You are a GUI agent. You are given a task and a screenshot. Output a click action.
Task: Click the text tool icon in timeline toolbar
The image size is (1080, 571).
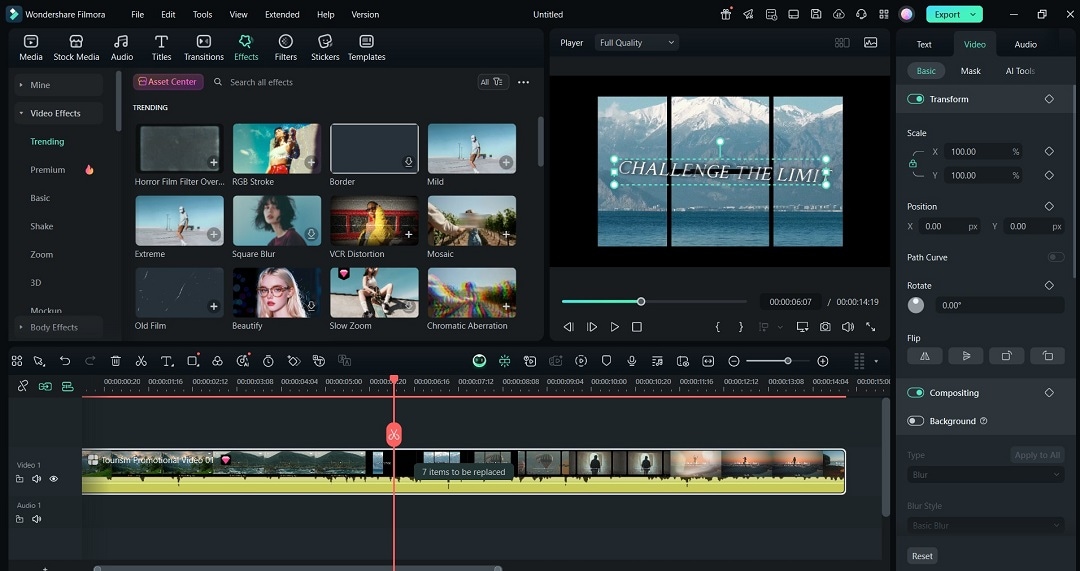point(167,361)
